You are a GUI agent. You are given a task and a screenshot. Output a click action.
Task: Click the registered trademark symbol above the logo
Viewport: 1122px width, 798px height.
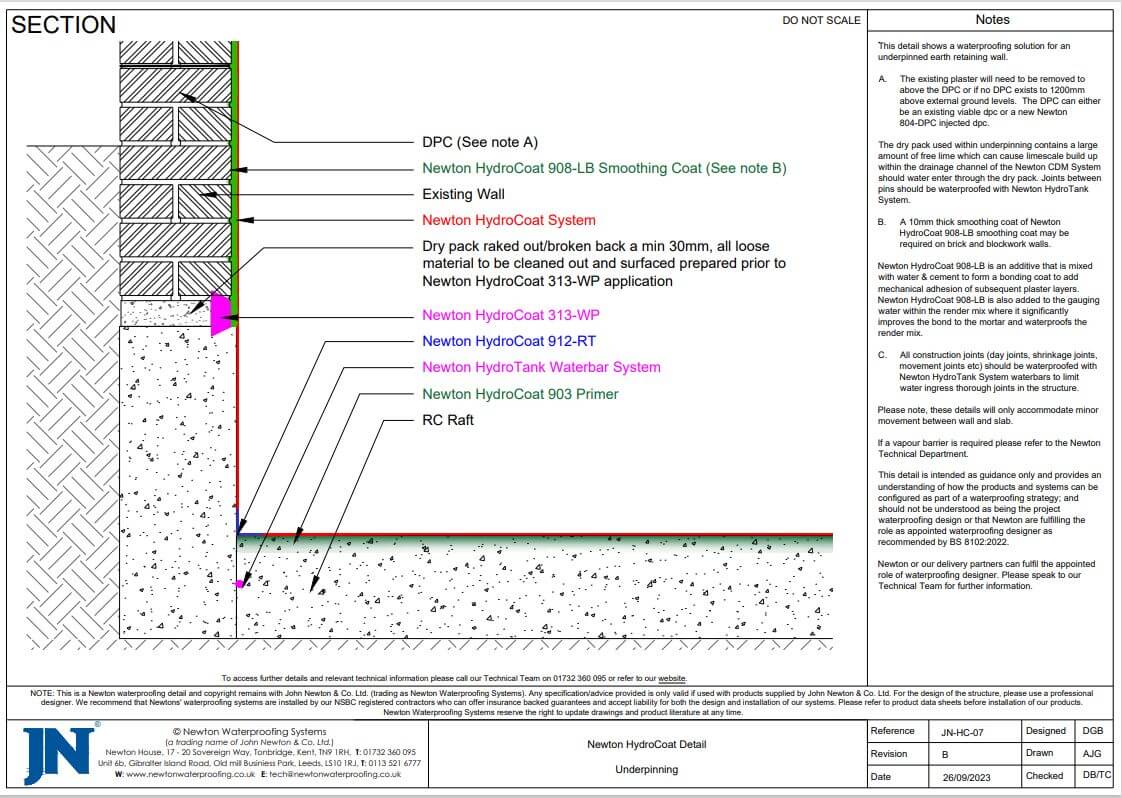[x=96, y=723]
